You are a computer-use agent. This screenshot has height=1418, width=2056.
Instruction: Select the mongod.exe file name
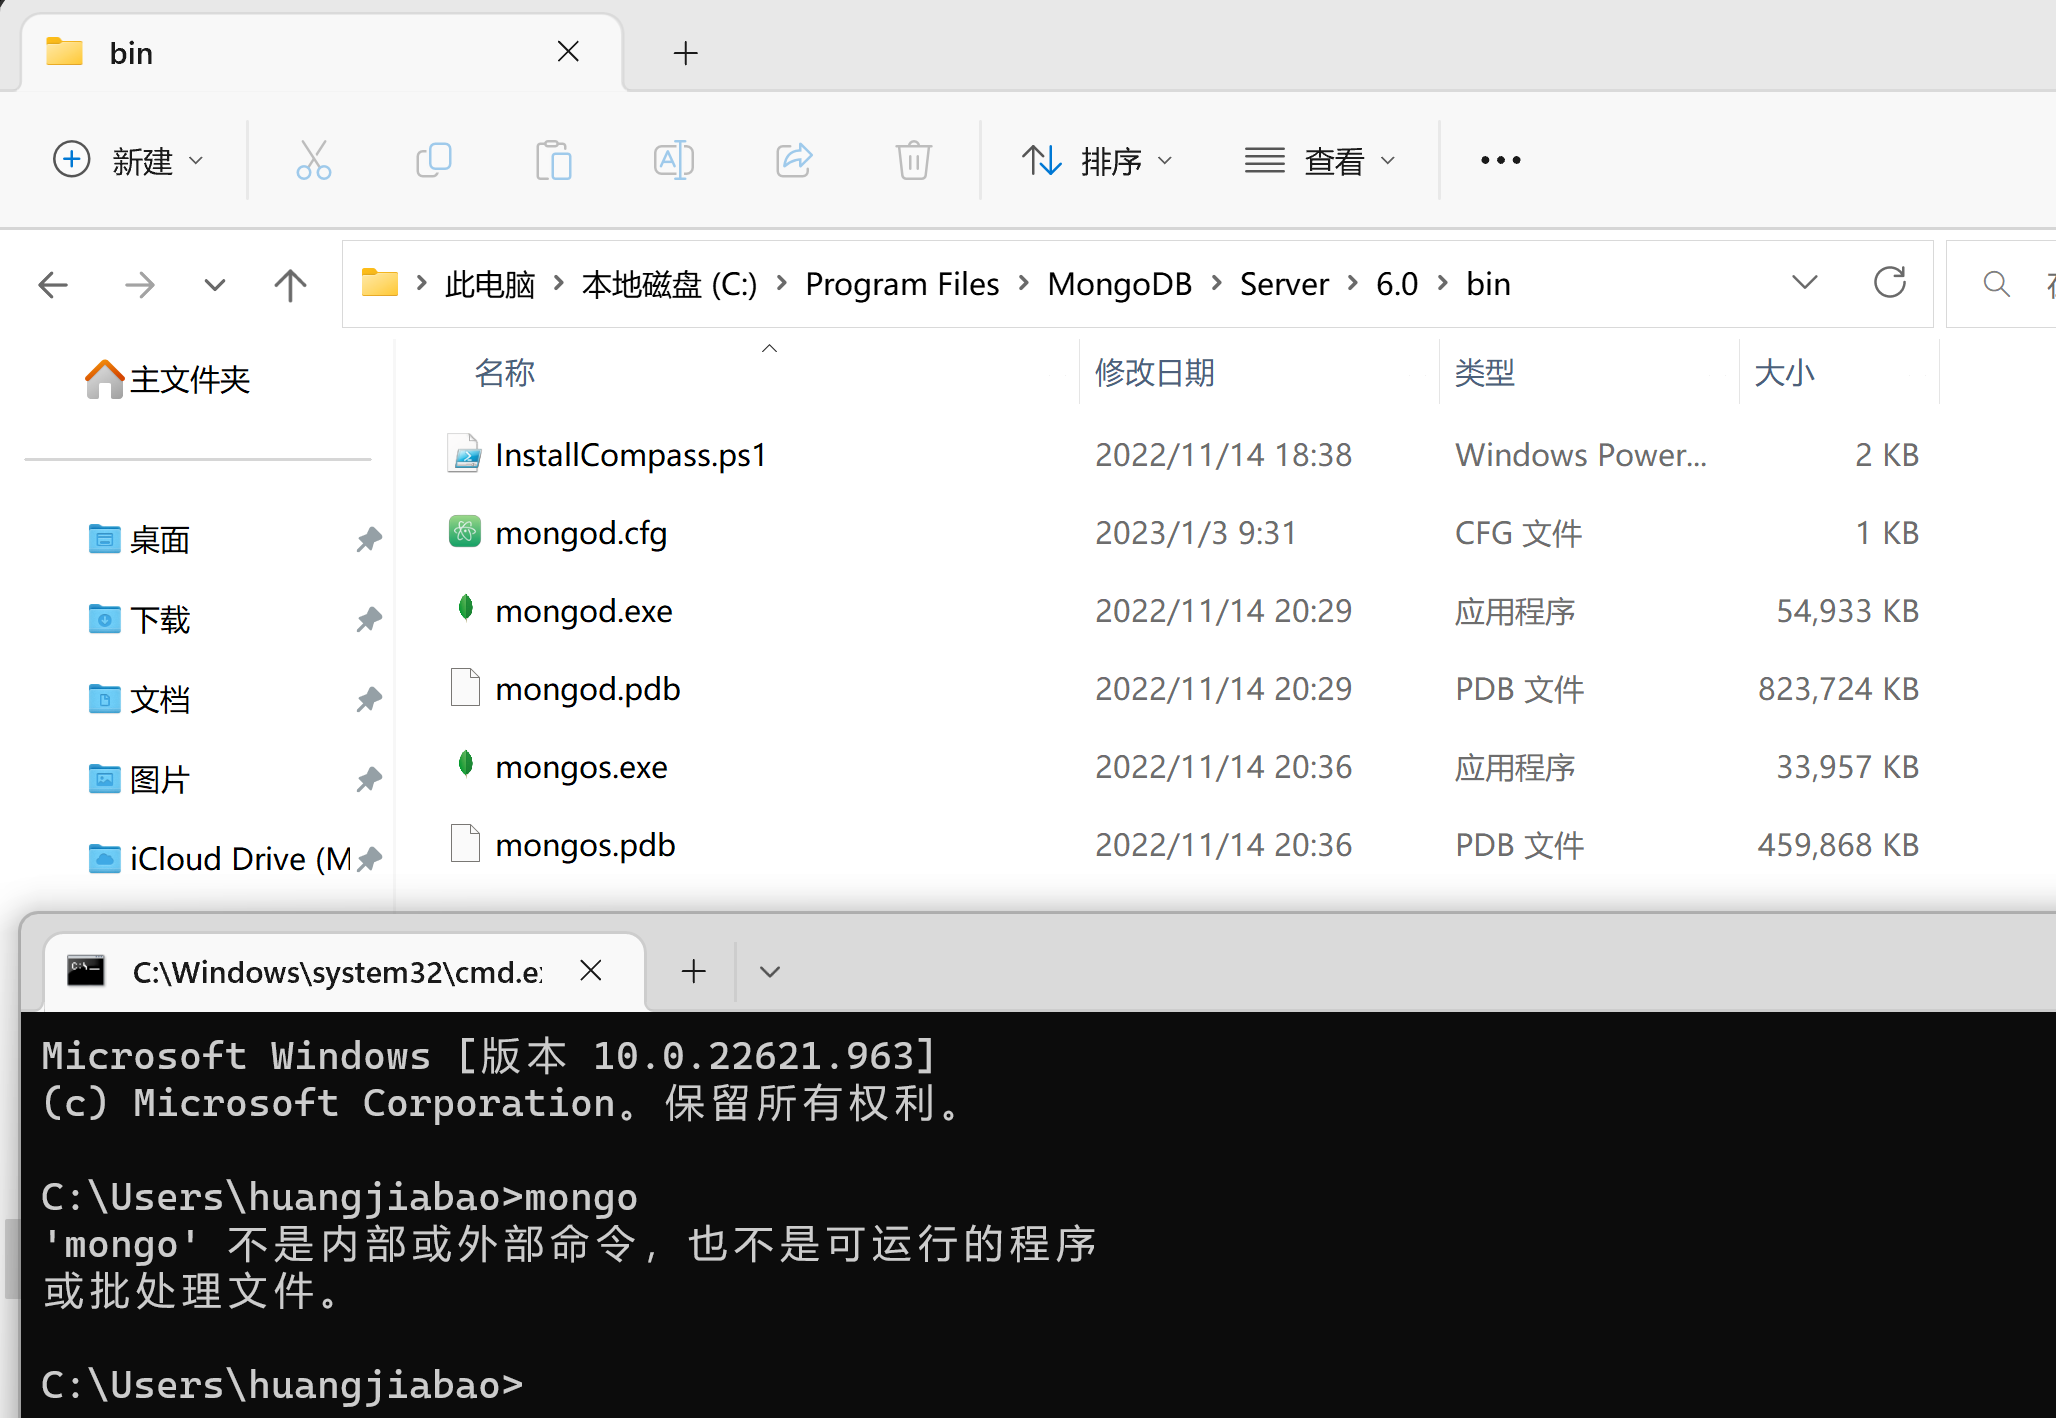[x=584, y=611]
